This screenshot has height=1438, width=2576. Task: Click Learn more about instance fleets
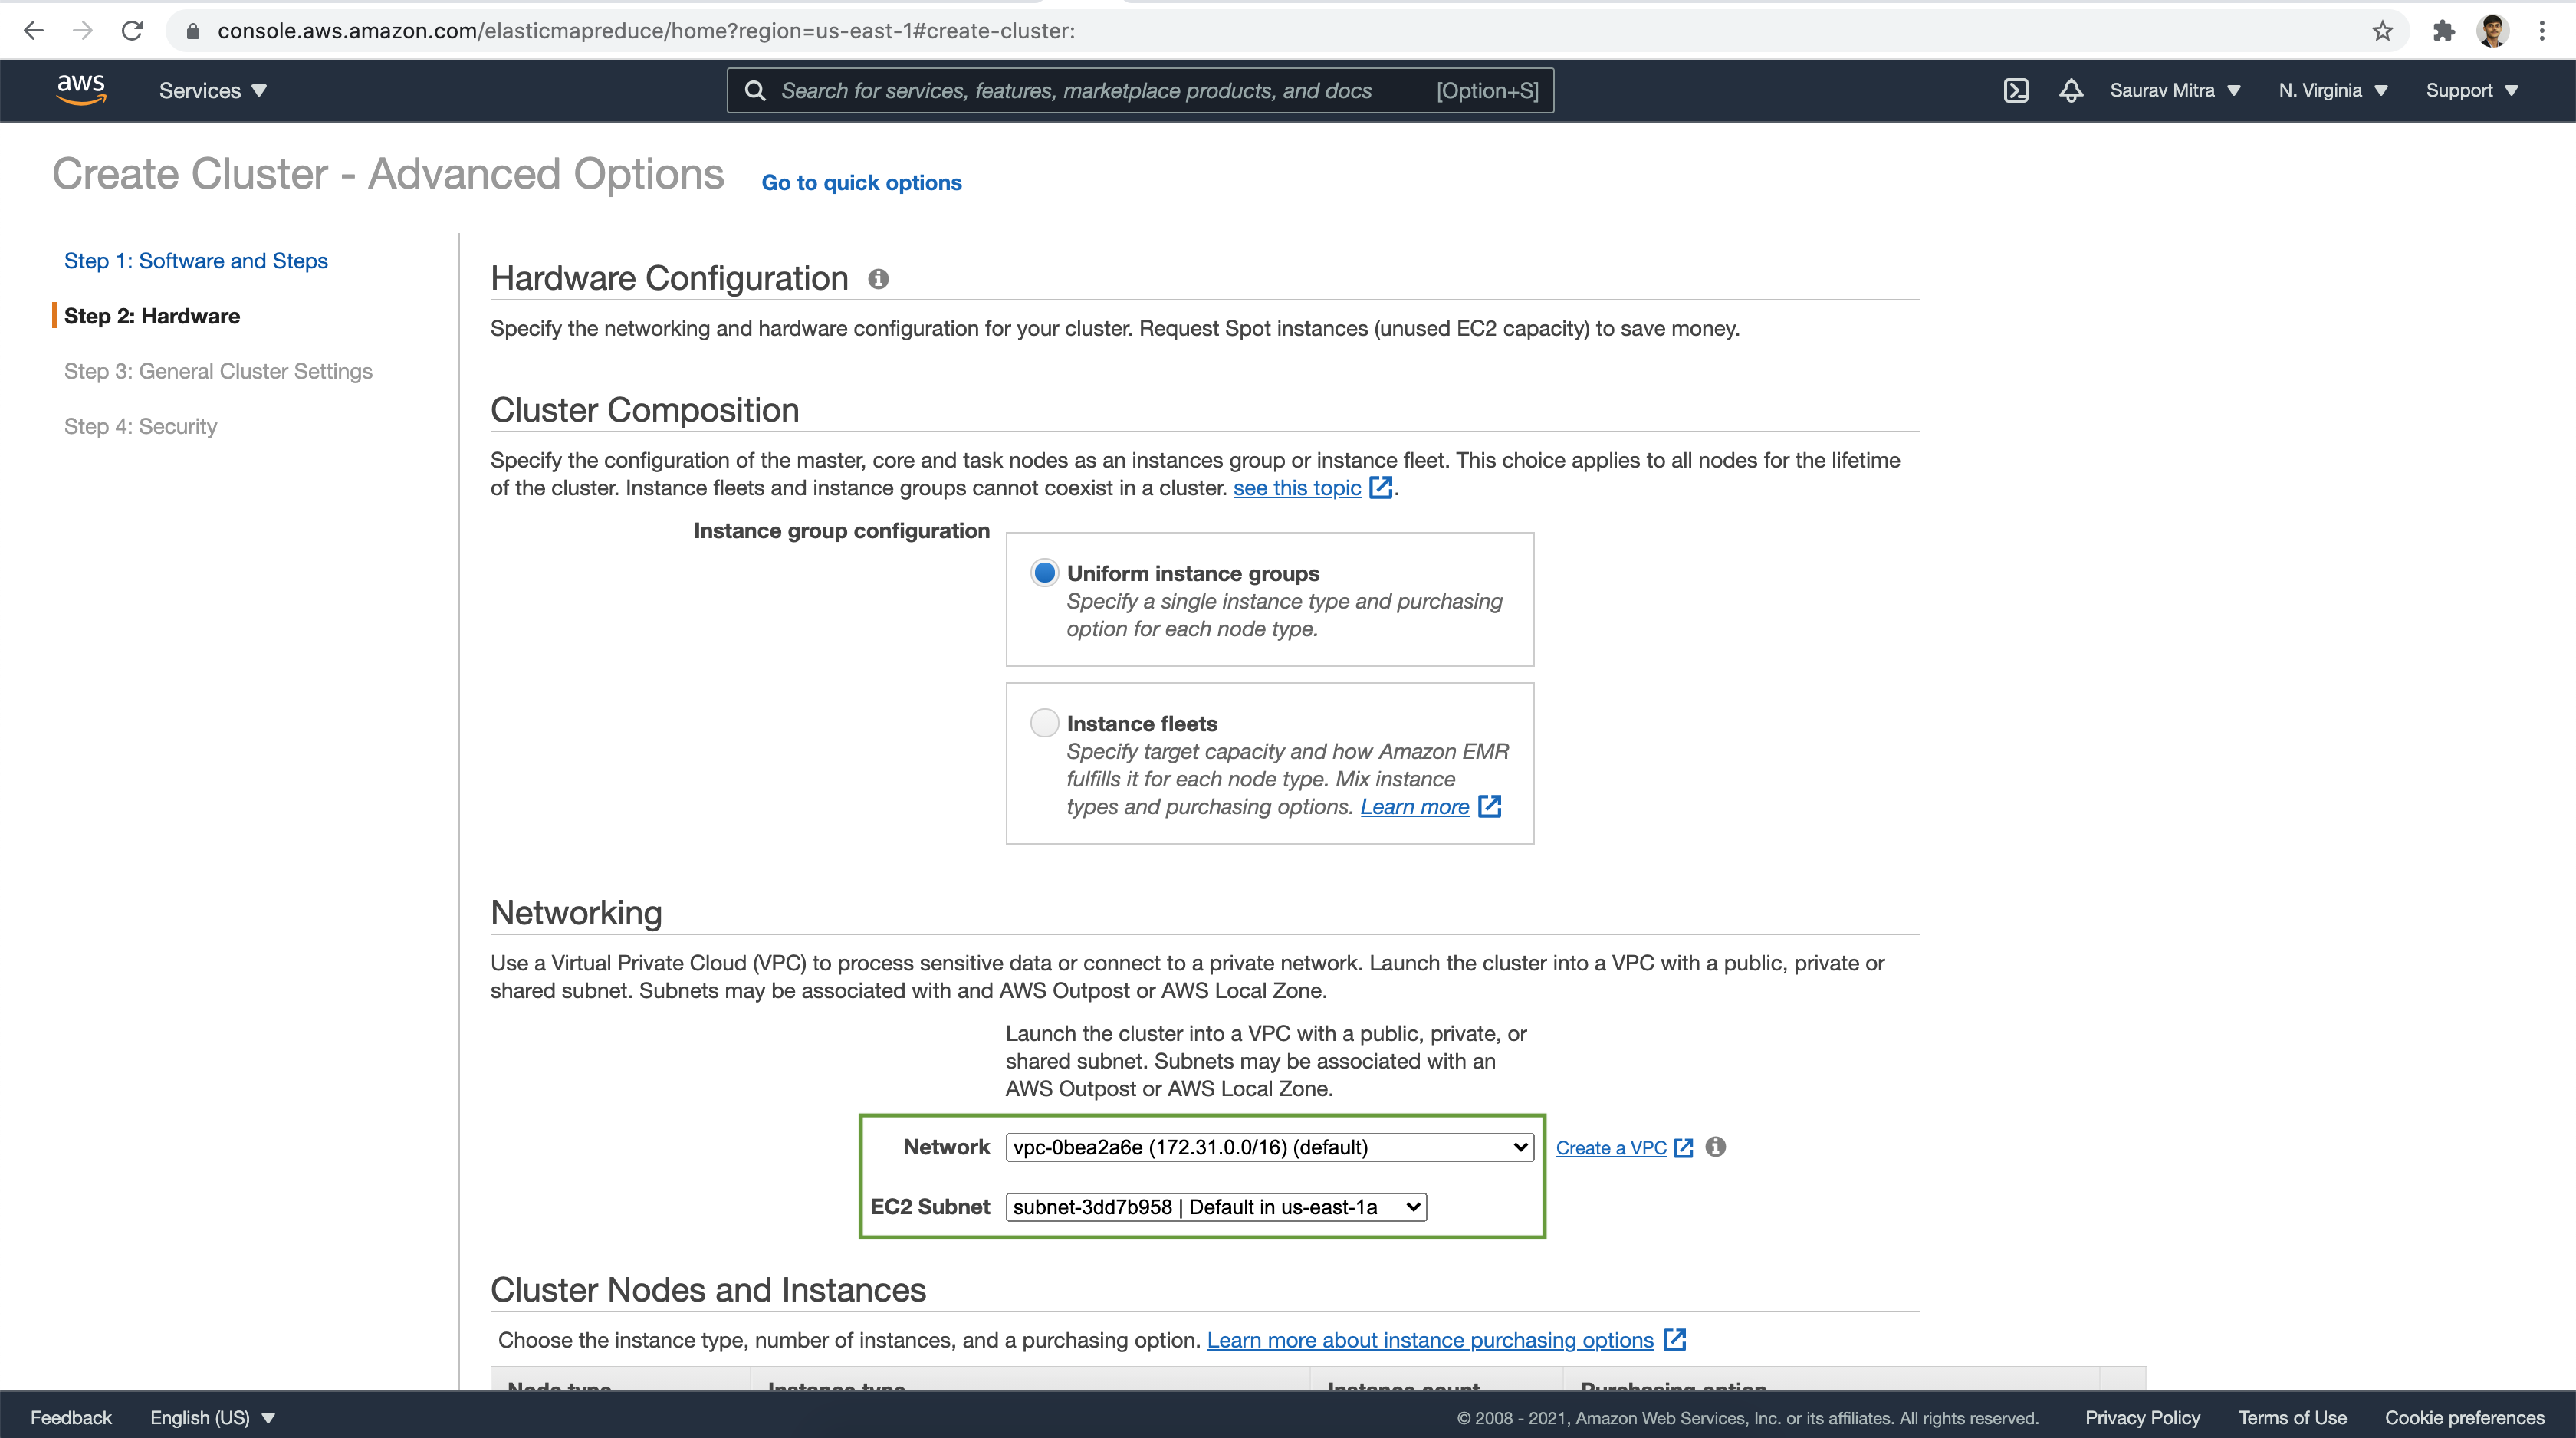click(x=1414, y=805)
